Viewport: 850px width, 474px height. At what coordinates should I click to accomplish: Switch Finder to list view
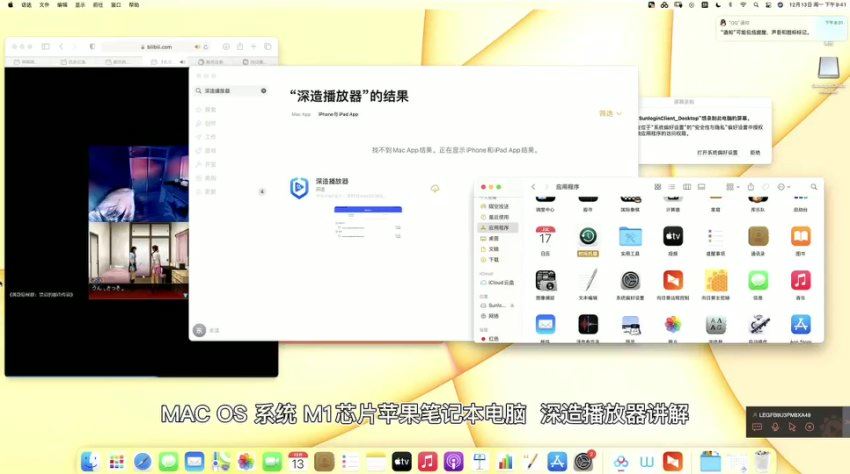(x=672, y=187)
